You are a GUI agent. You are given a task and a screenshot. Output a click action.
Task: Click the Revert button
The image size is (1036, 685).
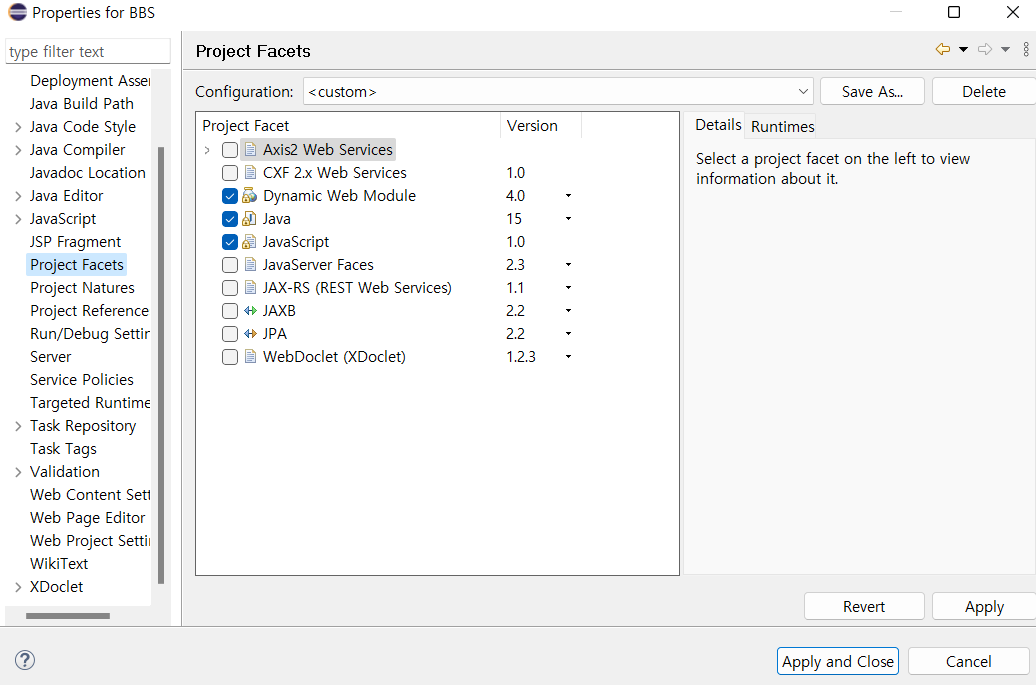point(864,606)
